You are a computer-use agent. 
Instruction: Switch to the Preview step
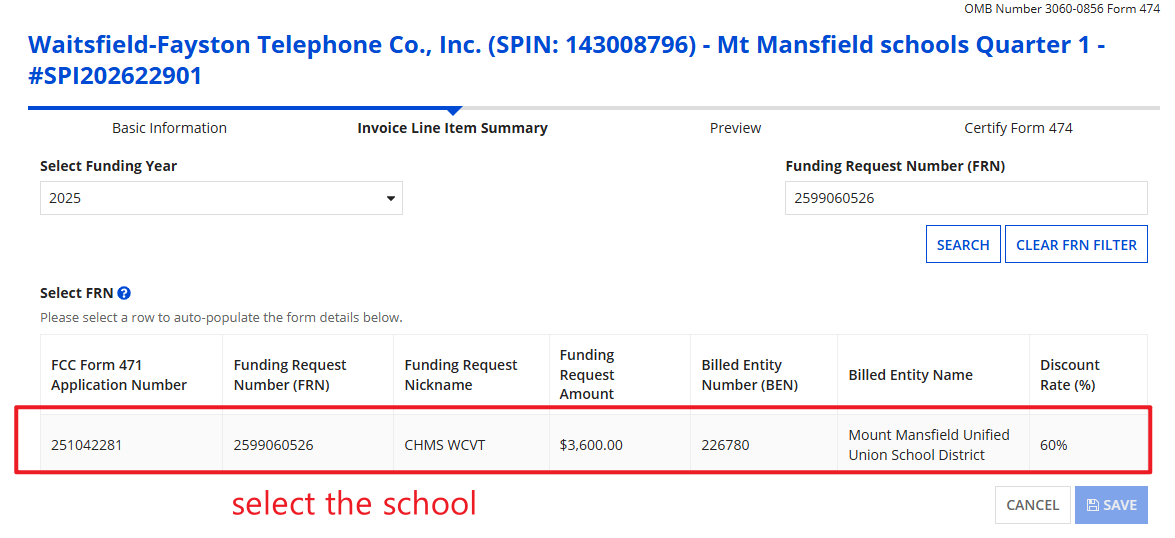pos(735,128)
